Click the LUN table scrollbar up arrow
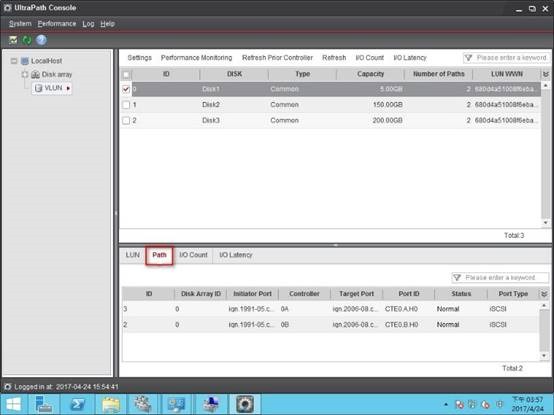 click(x=545, y=86)
